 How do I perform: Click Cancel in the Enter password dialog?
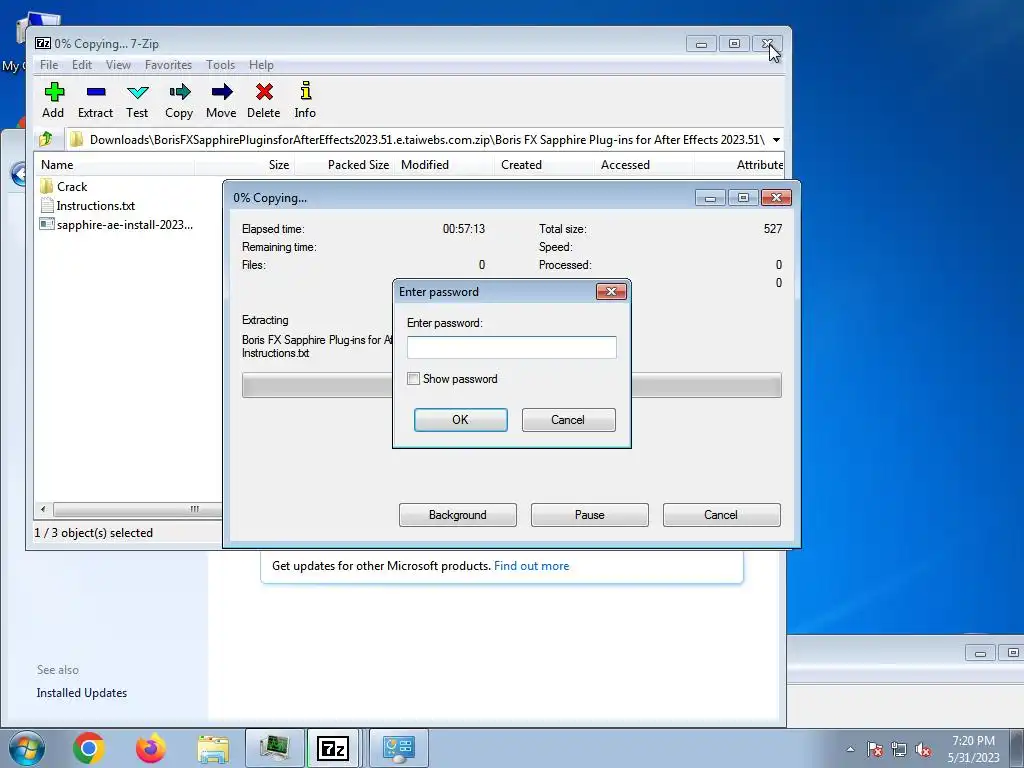coord(568,420)
